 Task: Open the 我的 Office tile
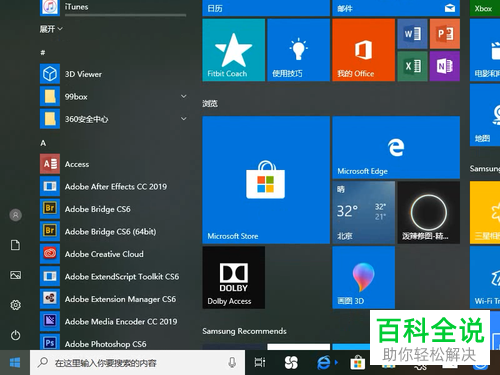coord(364,50)
